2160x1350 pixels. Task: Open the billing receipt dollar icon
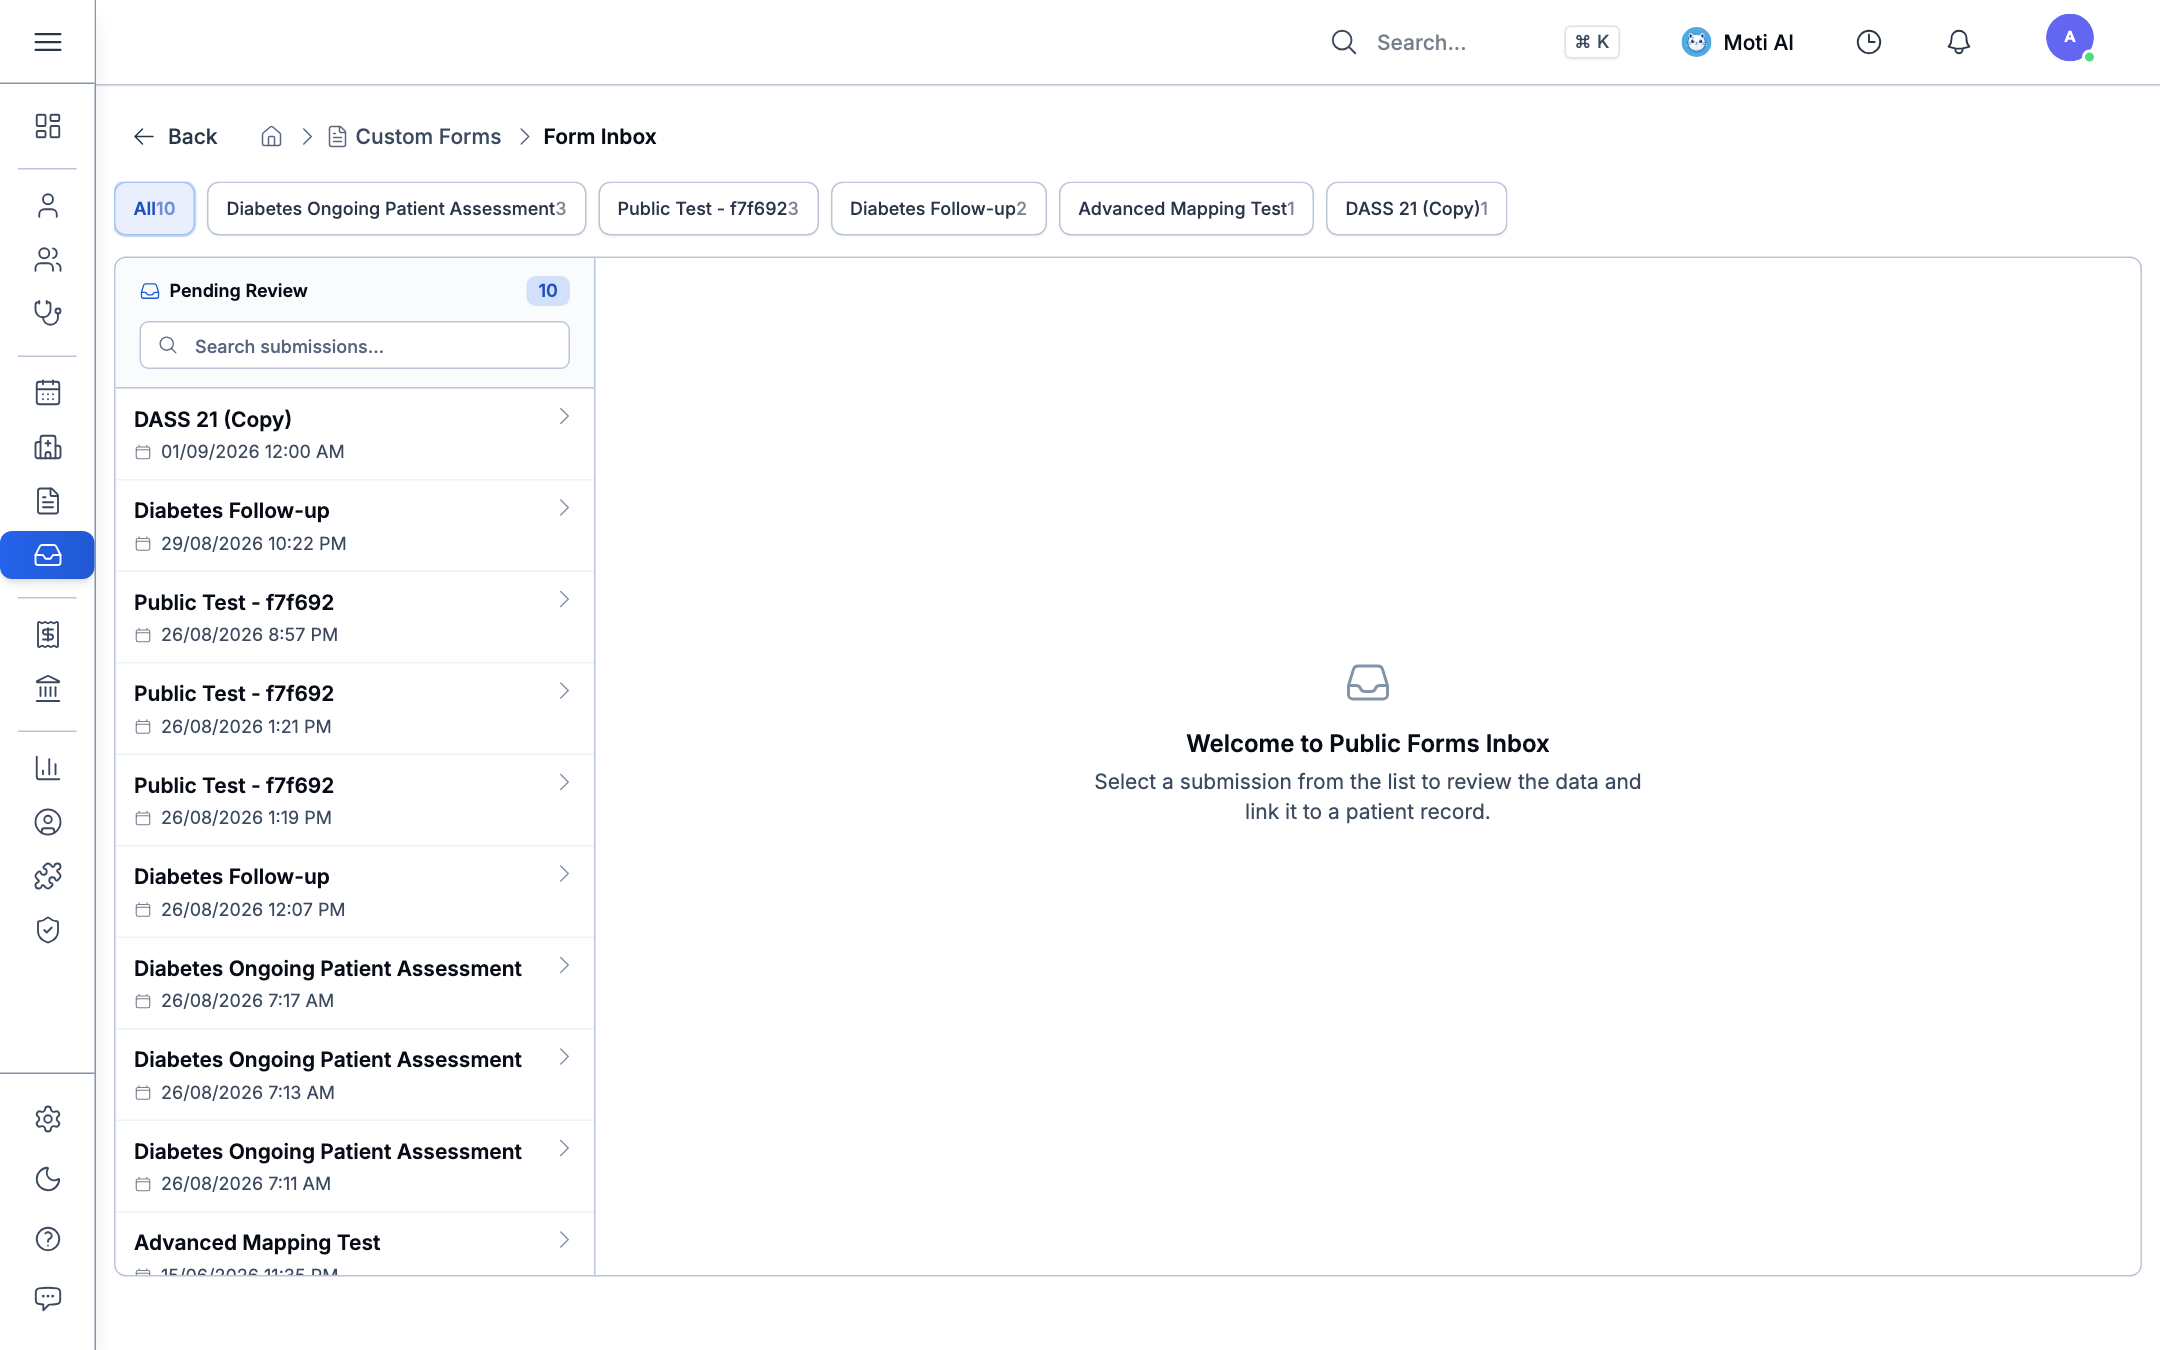pos(47,634)
